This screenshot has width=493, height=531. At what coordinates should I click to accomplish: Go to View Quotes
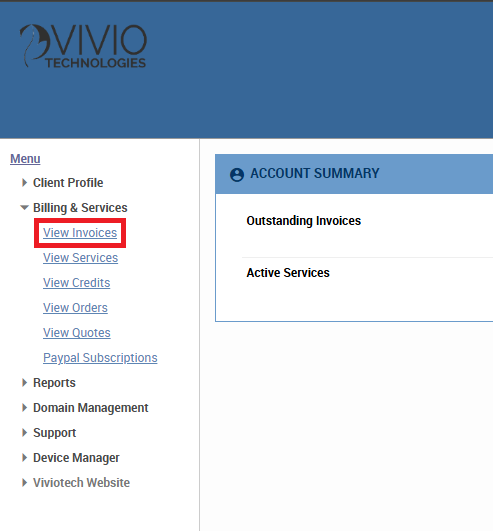coord(77,333)
